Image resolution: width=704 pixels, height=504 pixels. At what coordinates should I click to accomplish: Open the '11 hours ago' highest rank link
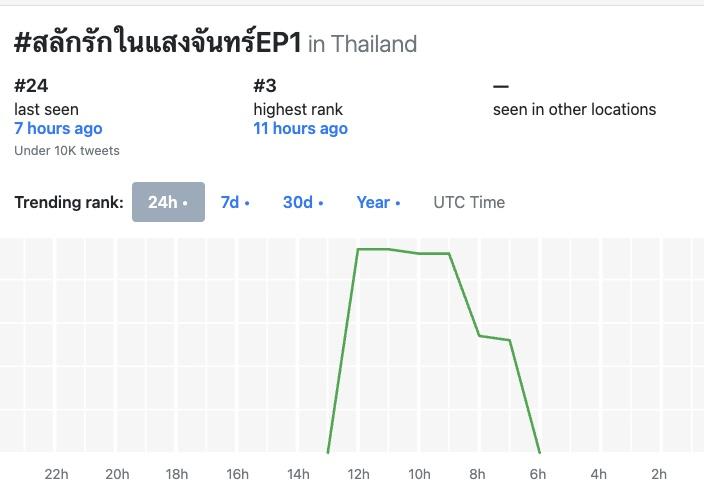(300, 129)
